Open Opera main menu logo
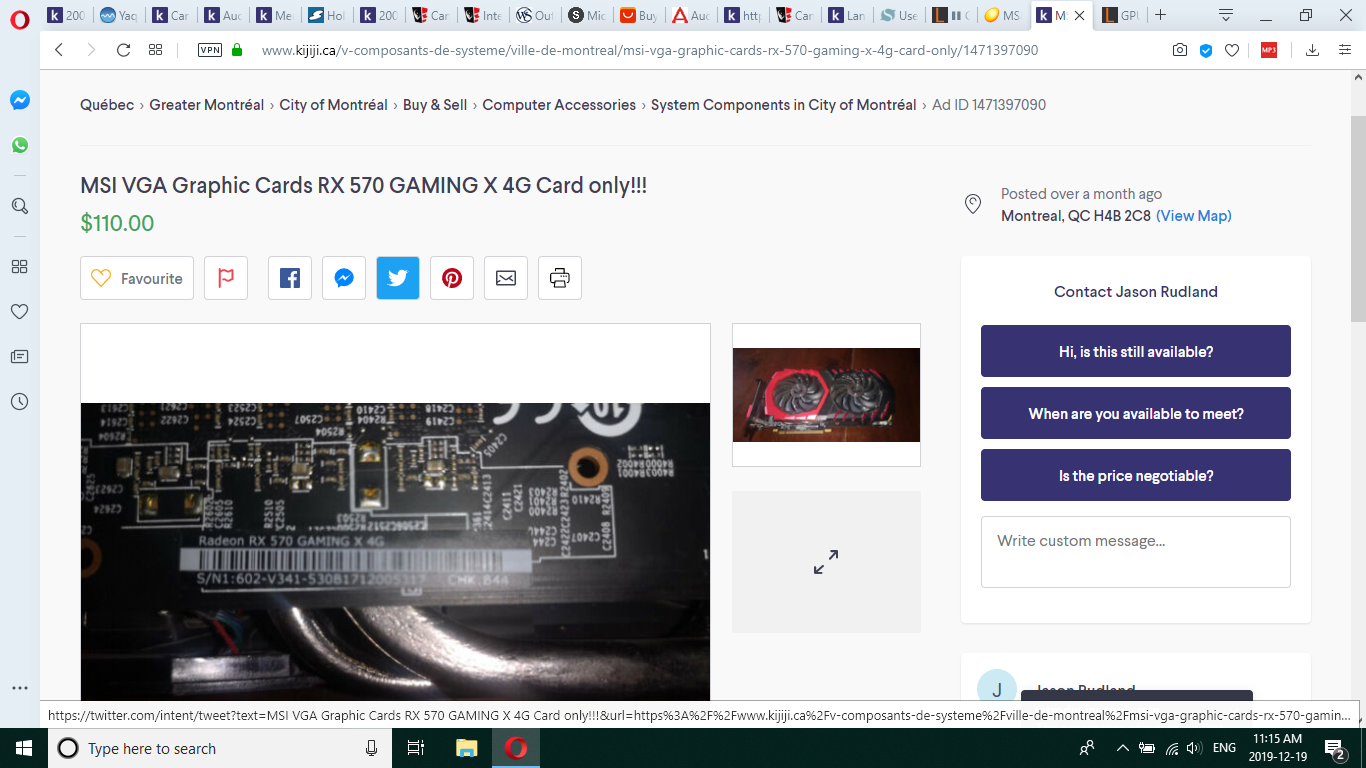 (x=19, y=18)
